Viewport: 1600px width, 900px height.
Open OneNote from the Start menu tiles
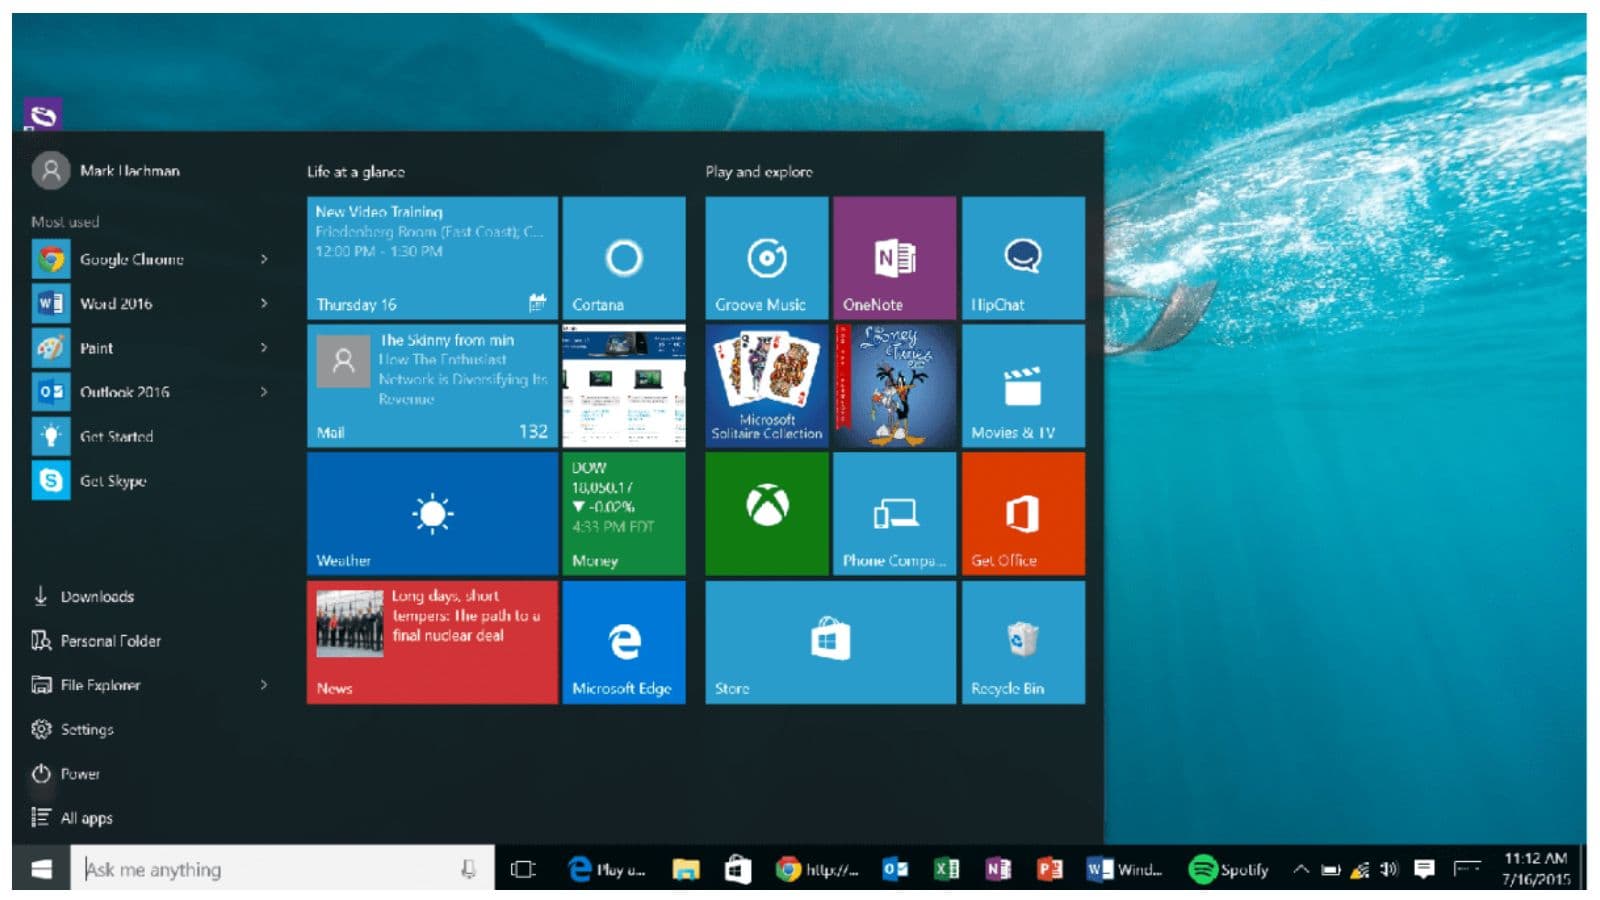pyautogui.click(x=895, y=258)
